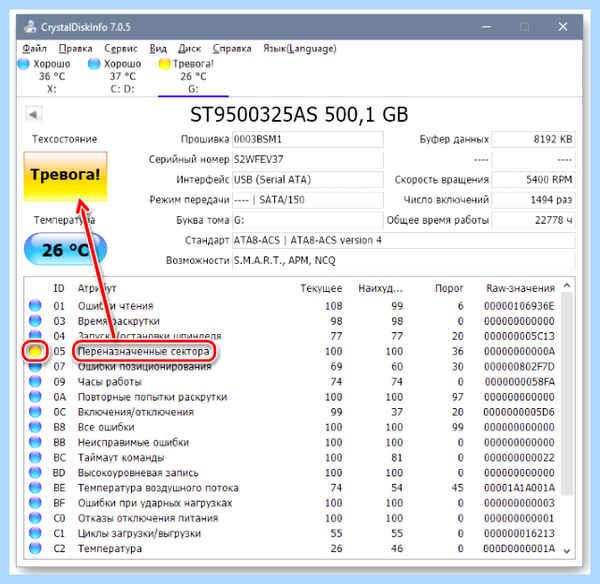Screen dimensions: 600x584
Task: Click the status icon for Включения/отключения
Action: [x=35, y=412]
